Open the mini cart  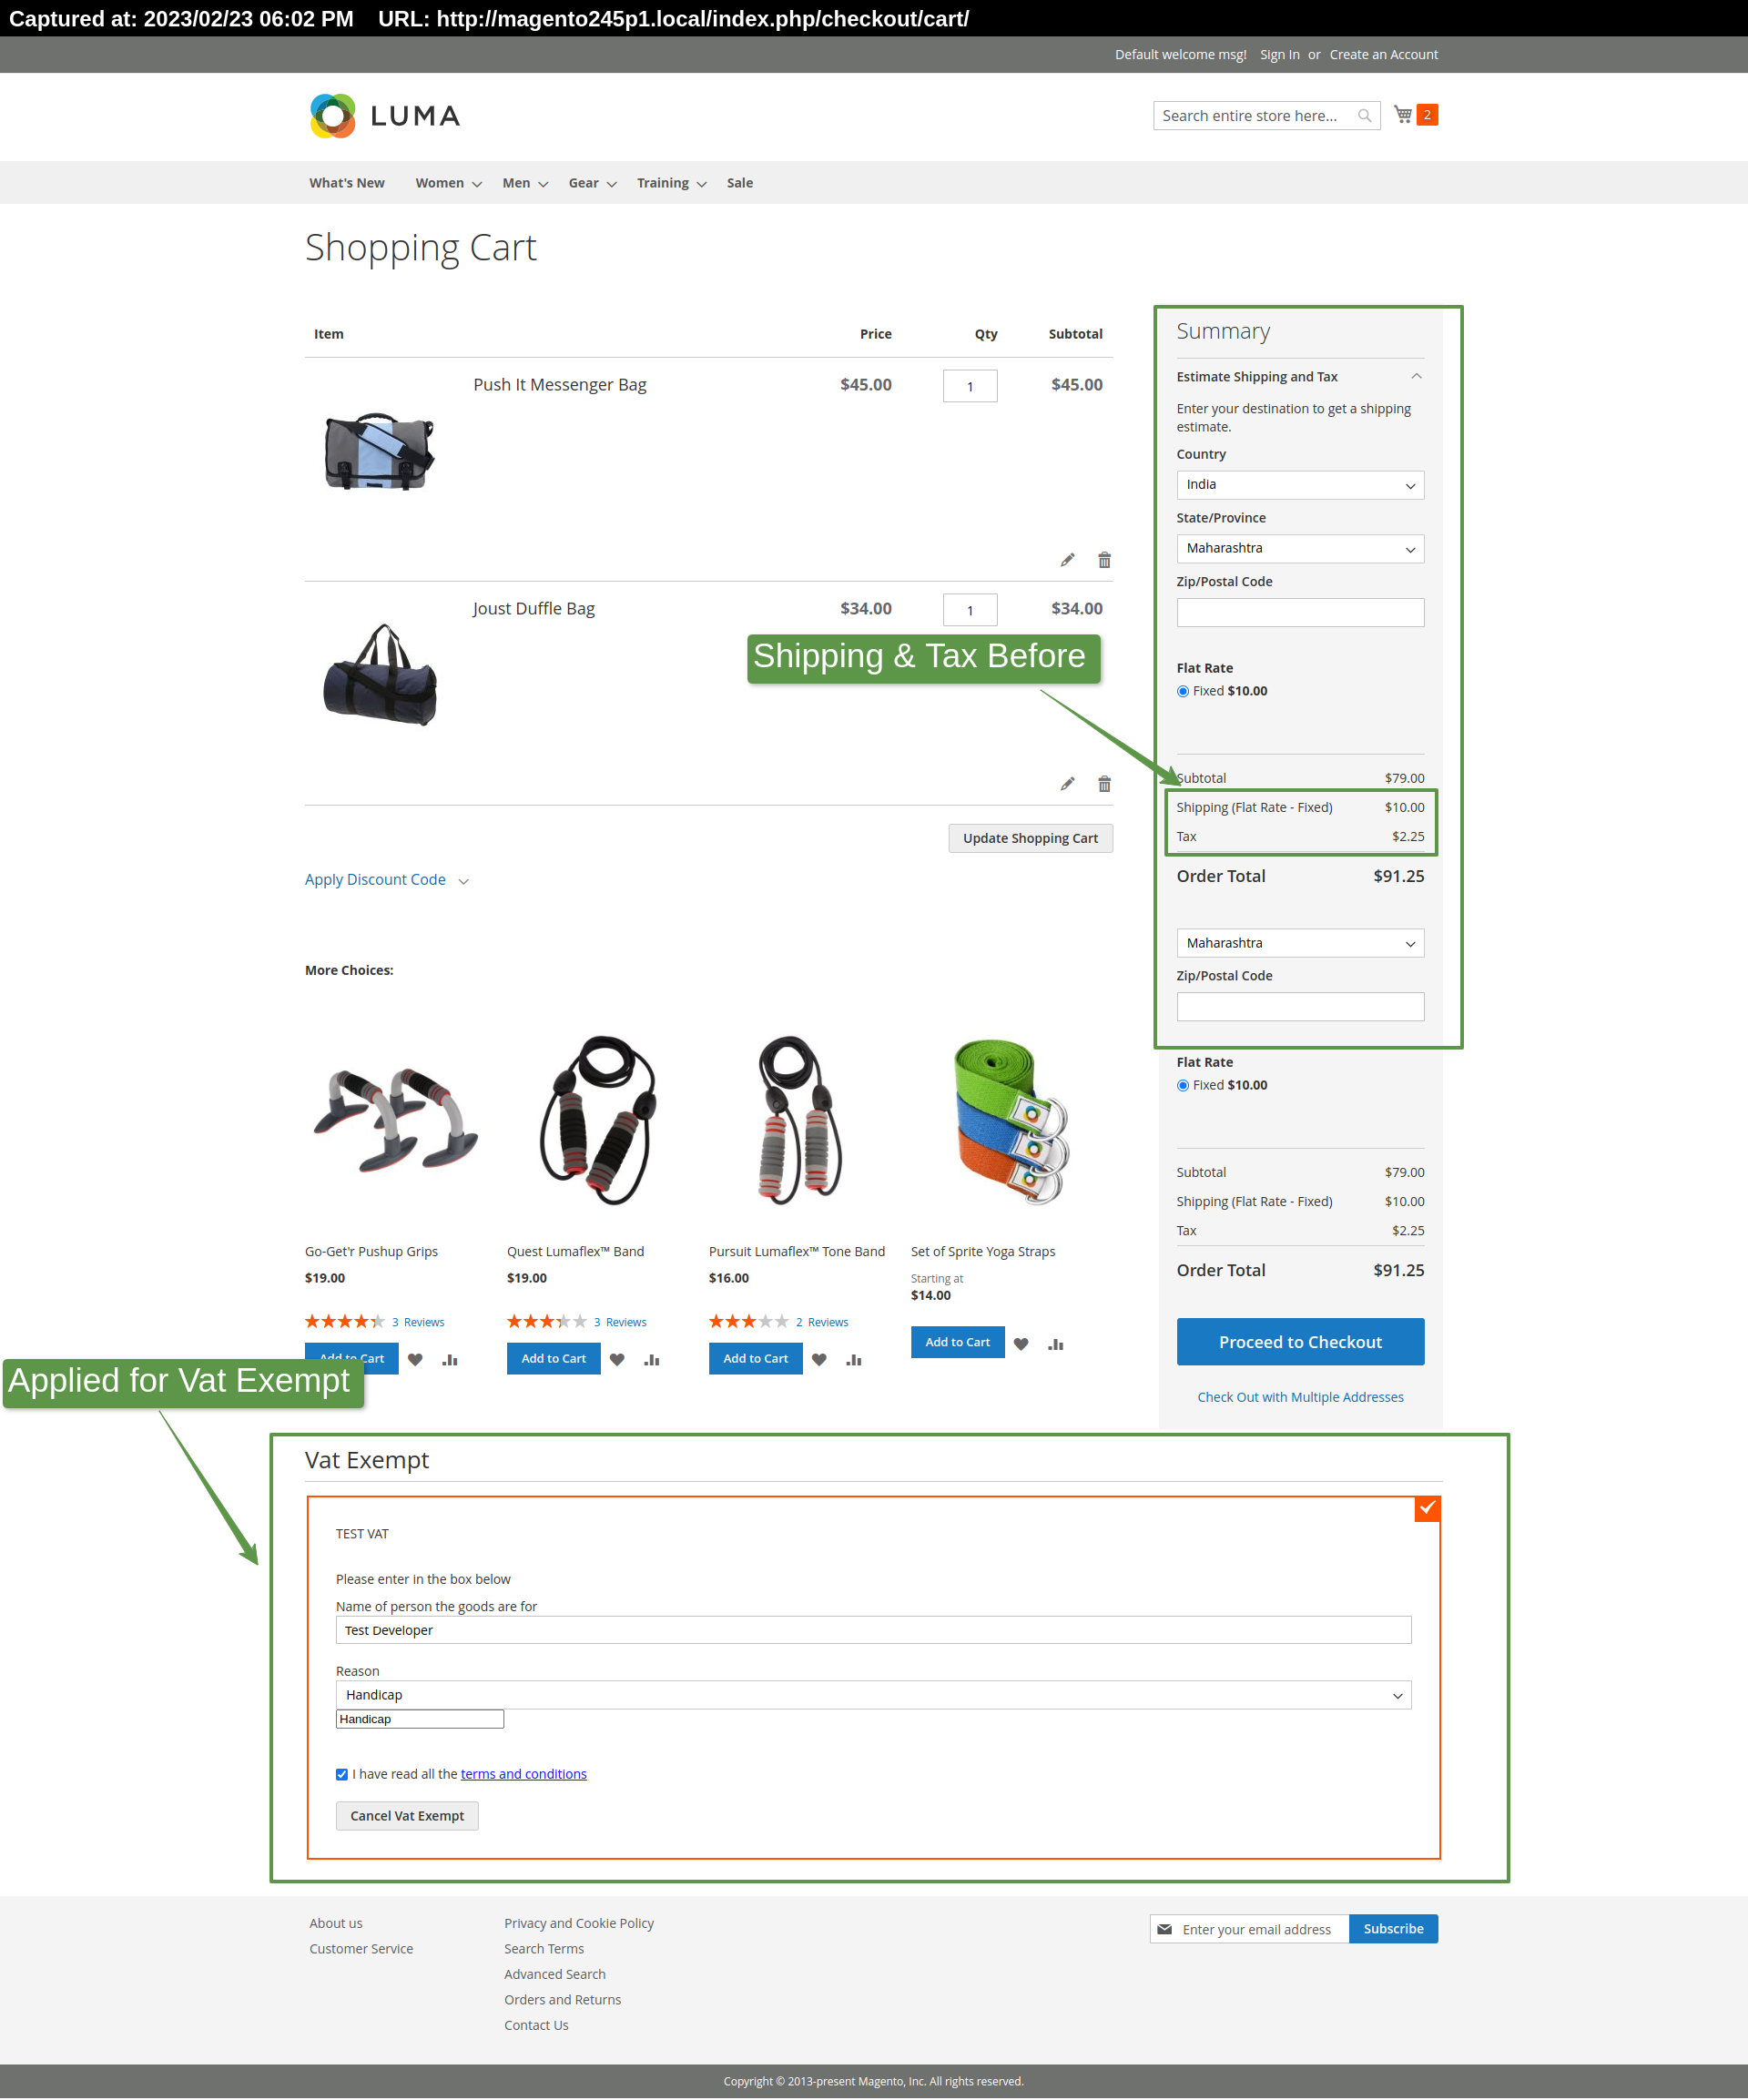pos(1405,114)
